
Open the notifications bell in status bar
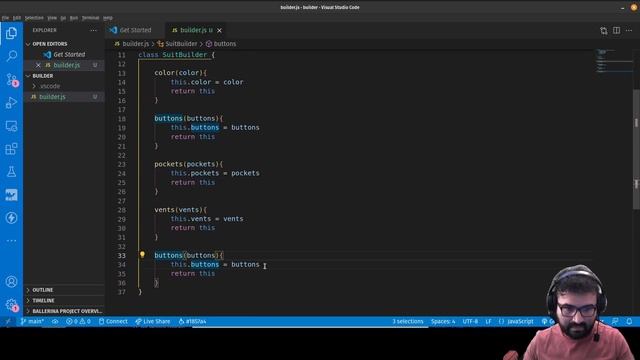629,322
